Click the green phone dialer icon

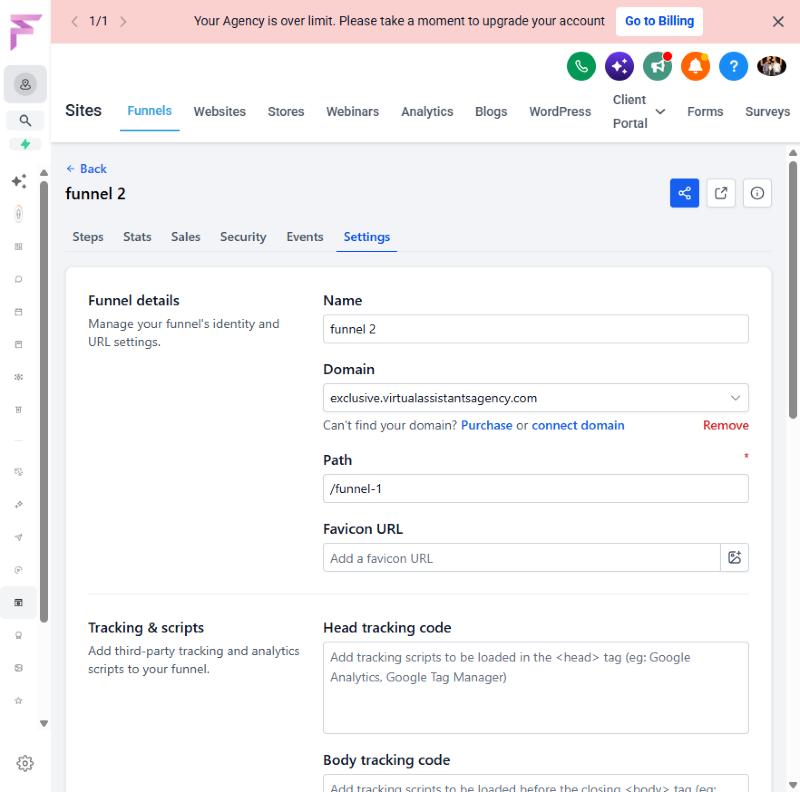click(x=581, y=66)
